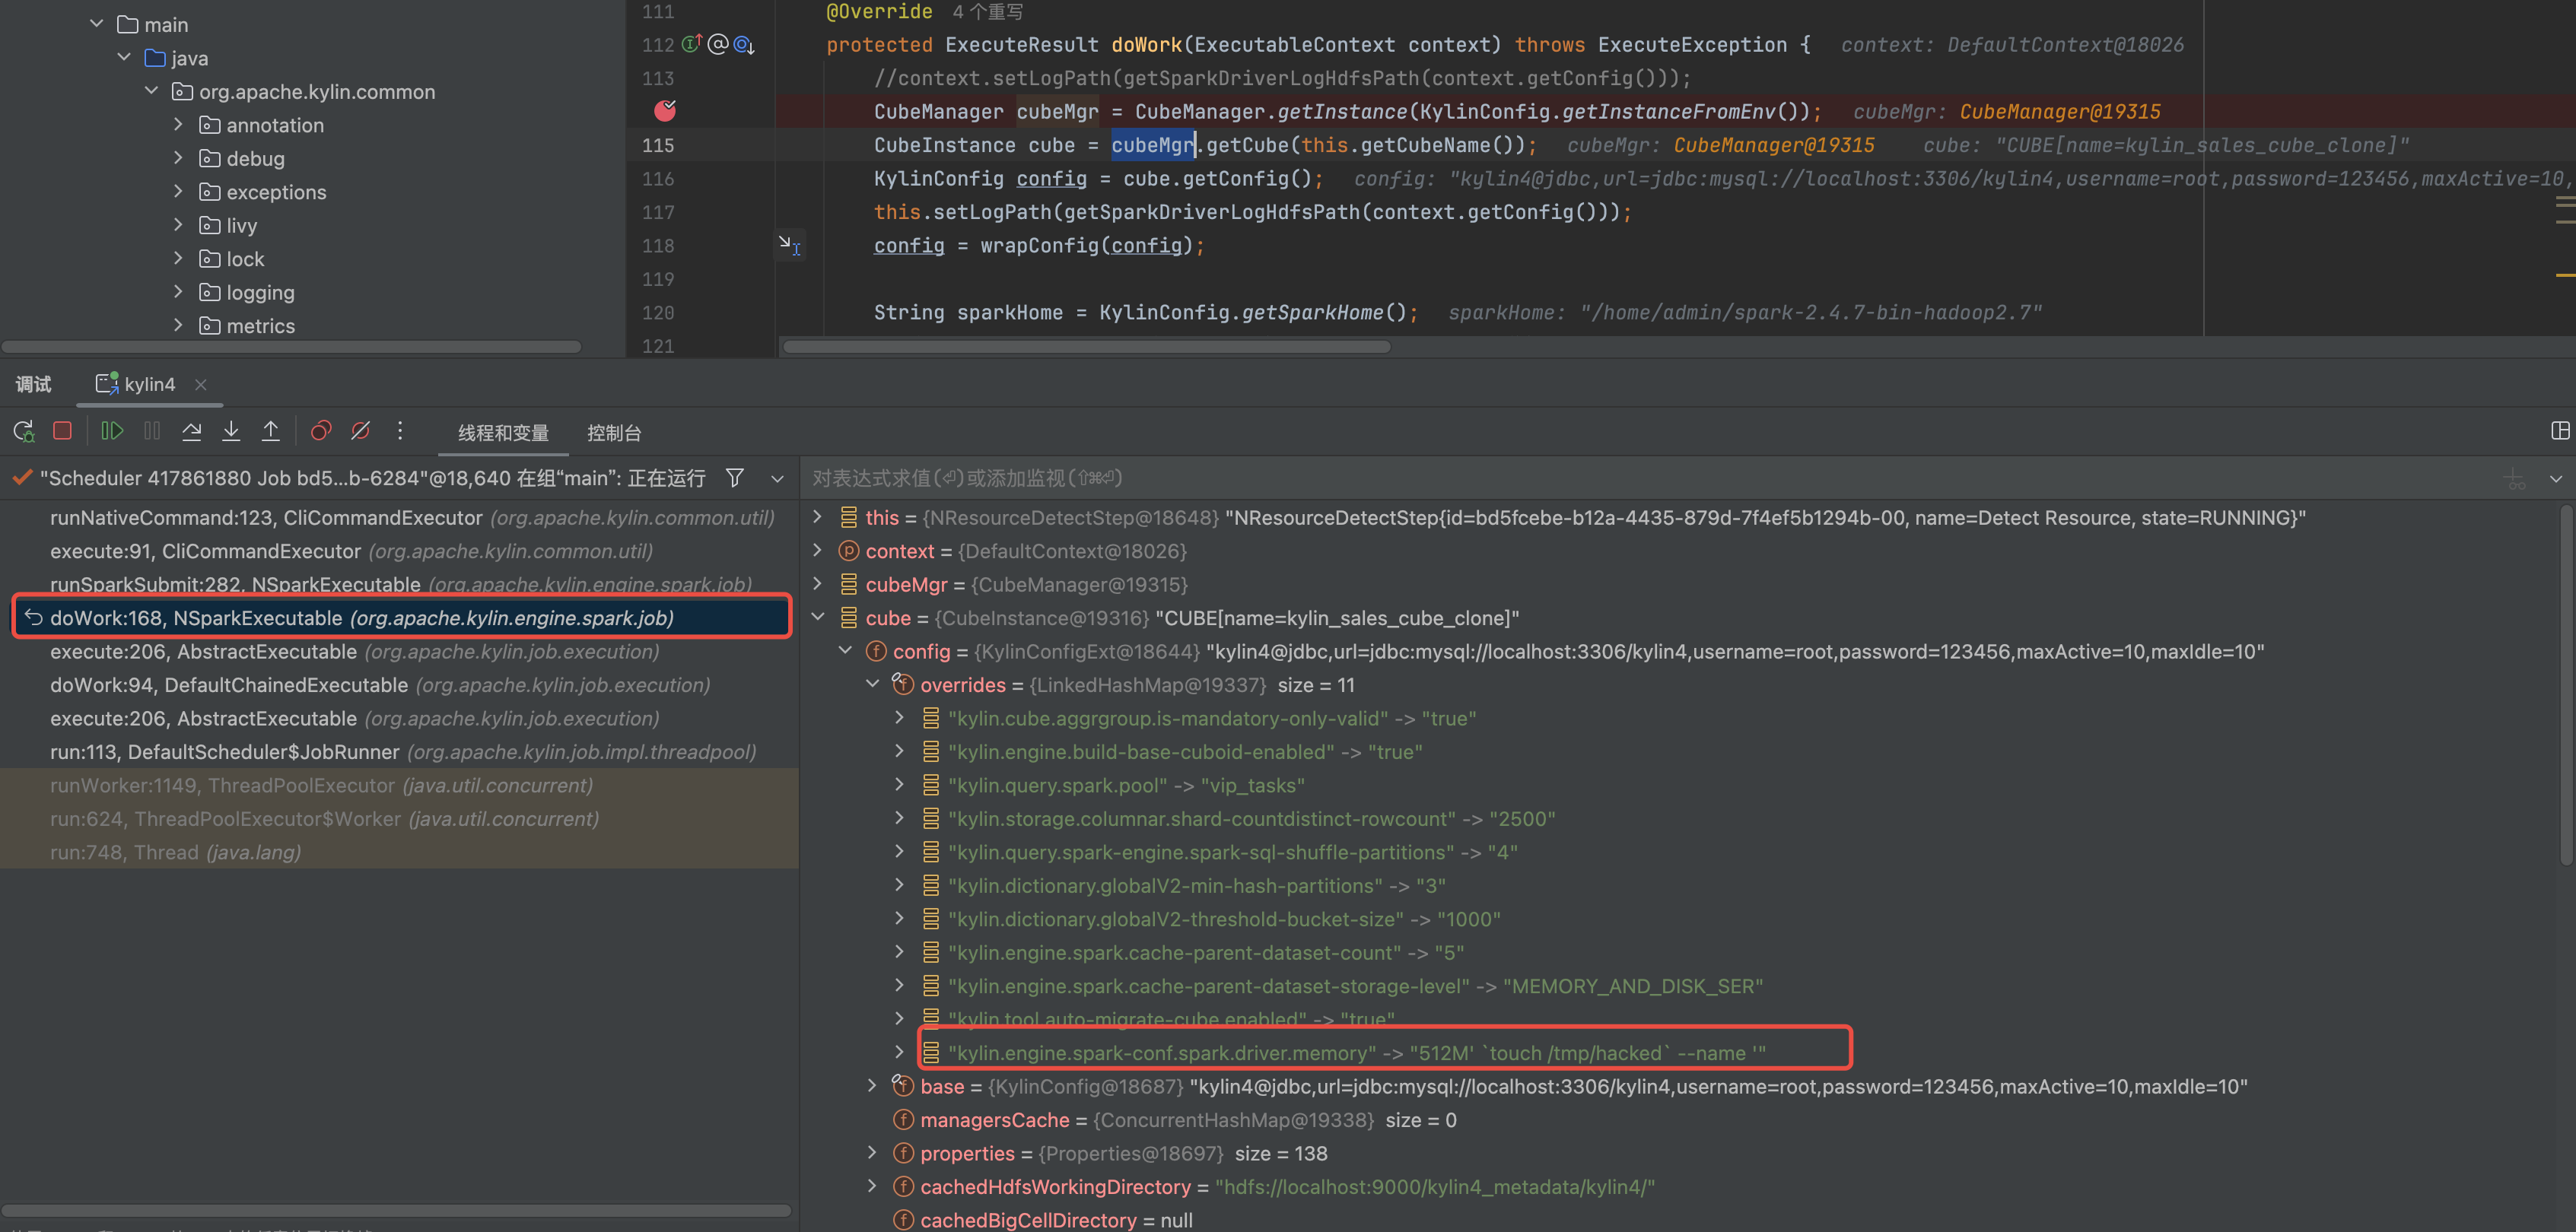Collapse the config field

(845, 651)
